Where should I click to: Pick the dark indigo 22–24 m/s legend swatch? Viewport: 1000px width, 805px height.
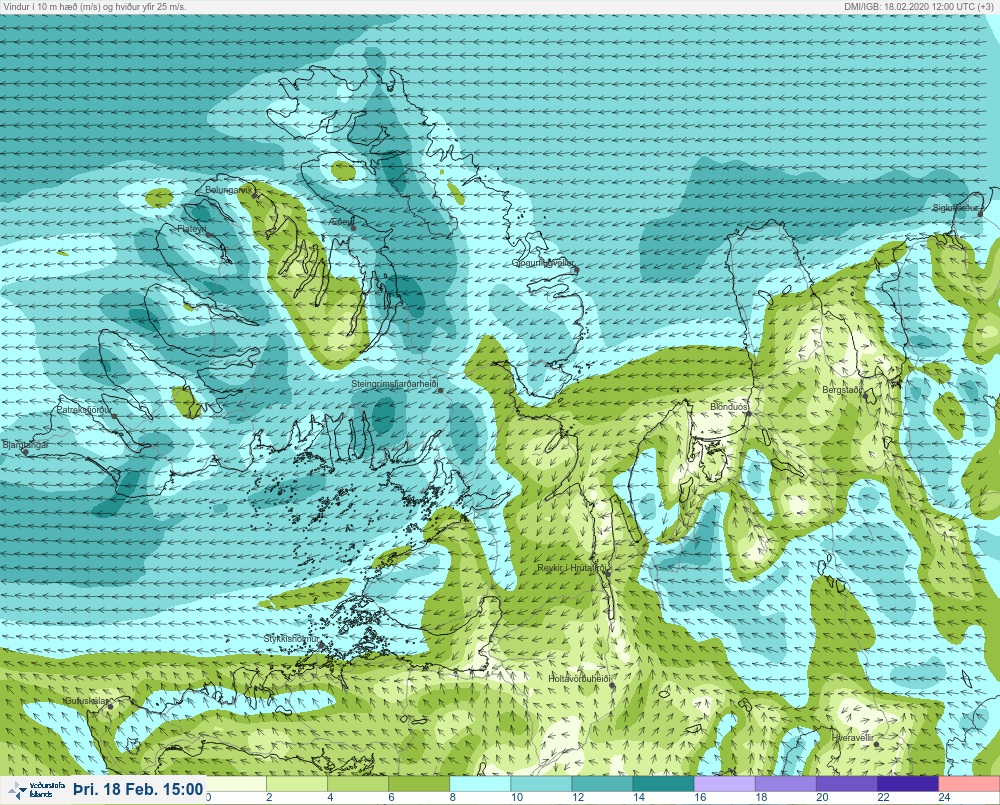pyautogui.click(x=908, y=783)
